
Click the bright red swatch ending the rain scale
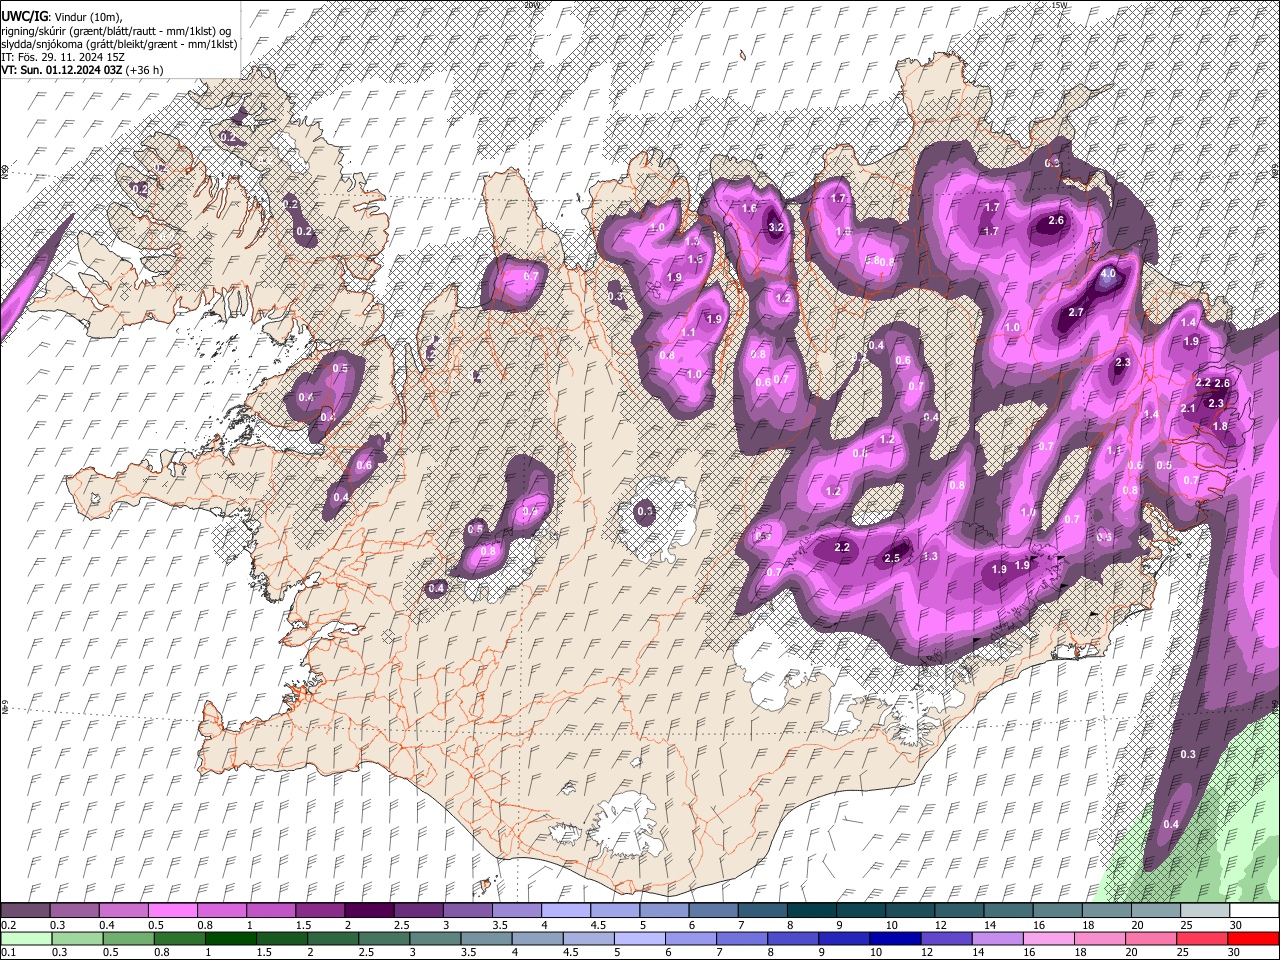coord(1254,938)
